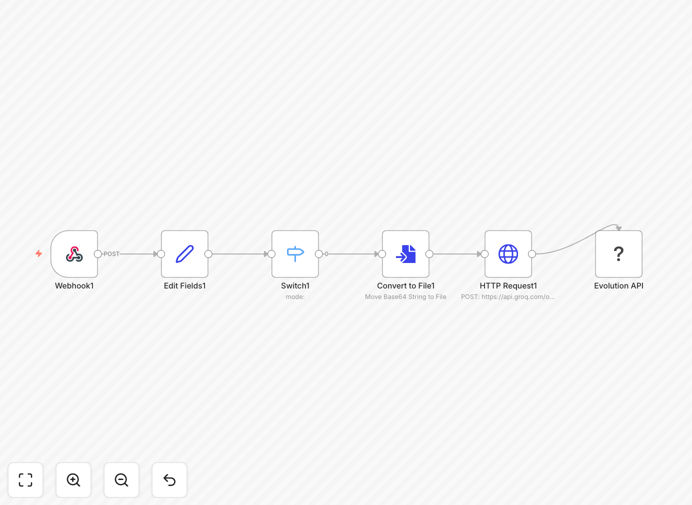Click the Edit Fields1 input connector
Viewport: 692px width, 505px height.
pos(161,254)
